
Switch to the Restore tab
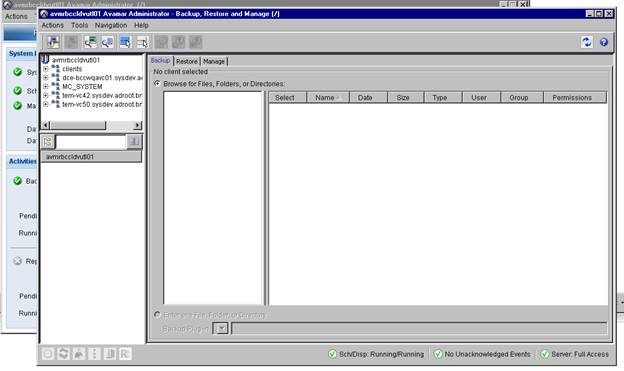[187, 61]
